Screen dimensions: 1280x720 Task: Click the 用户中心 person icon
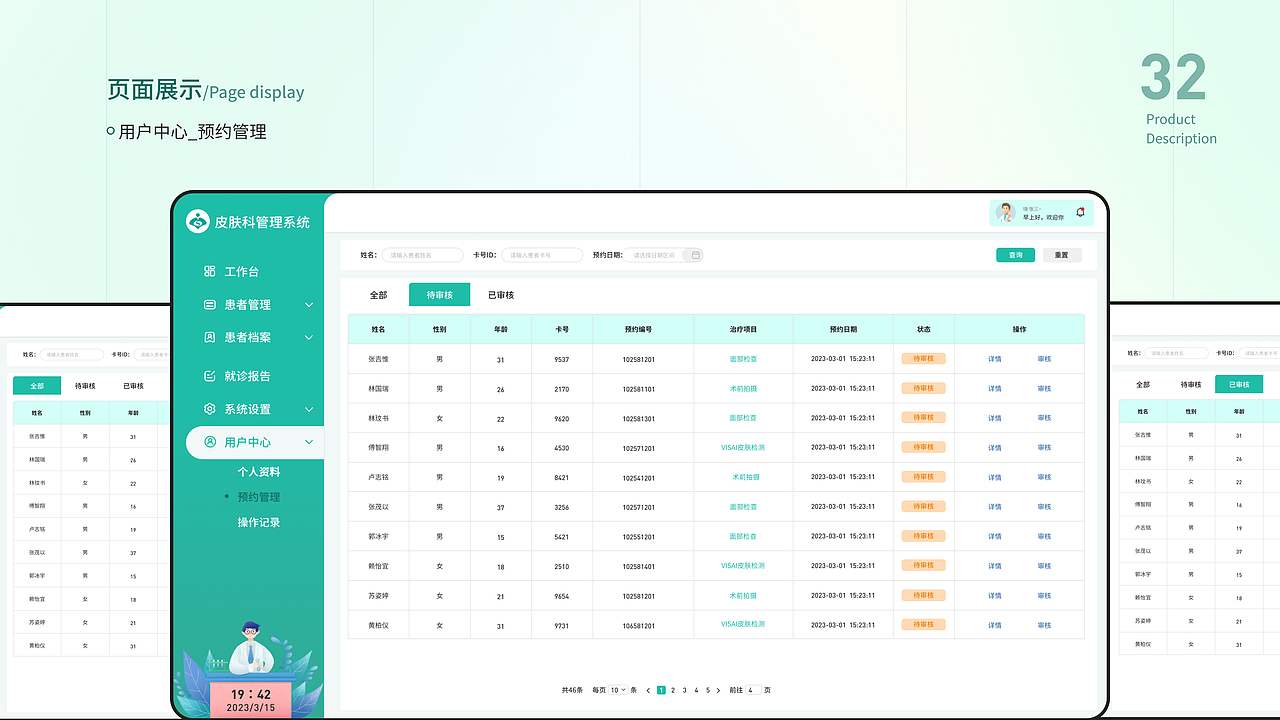[x=210, y=442]
